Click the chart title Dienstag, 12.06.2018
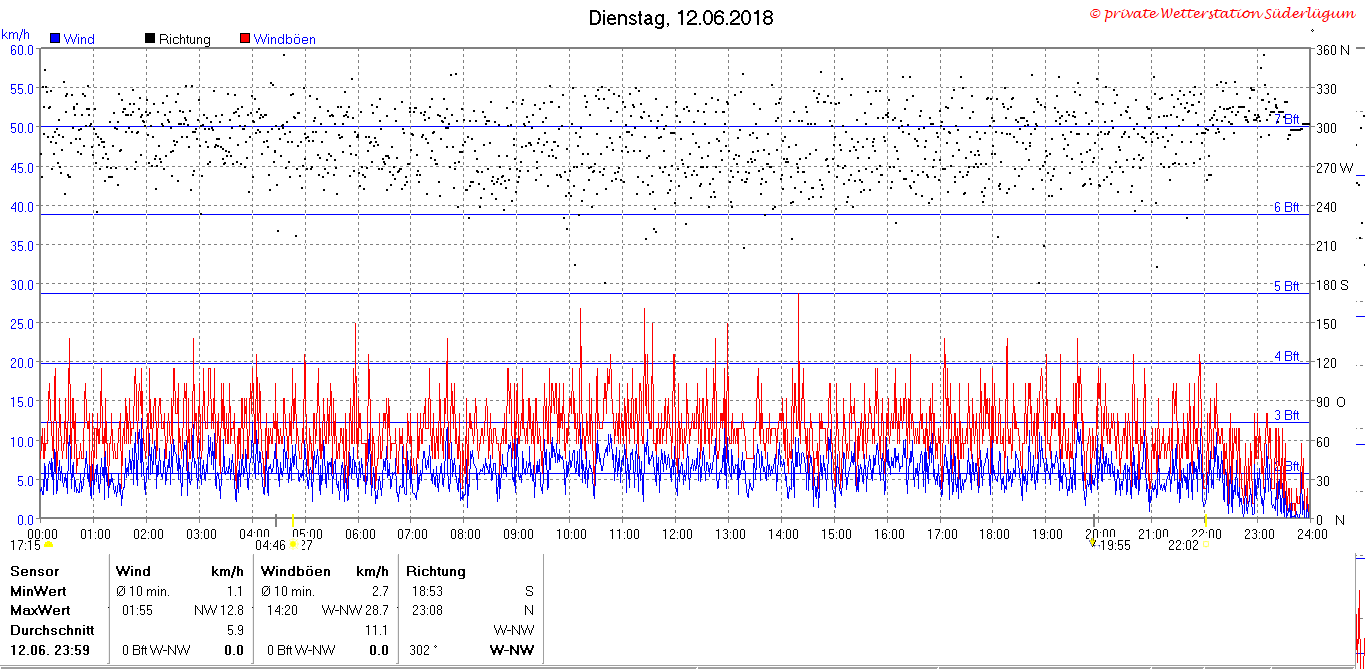This screenshot has height=669, width=1366. (x=681, y=18)
